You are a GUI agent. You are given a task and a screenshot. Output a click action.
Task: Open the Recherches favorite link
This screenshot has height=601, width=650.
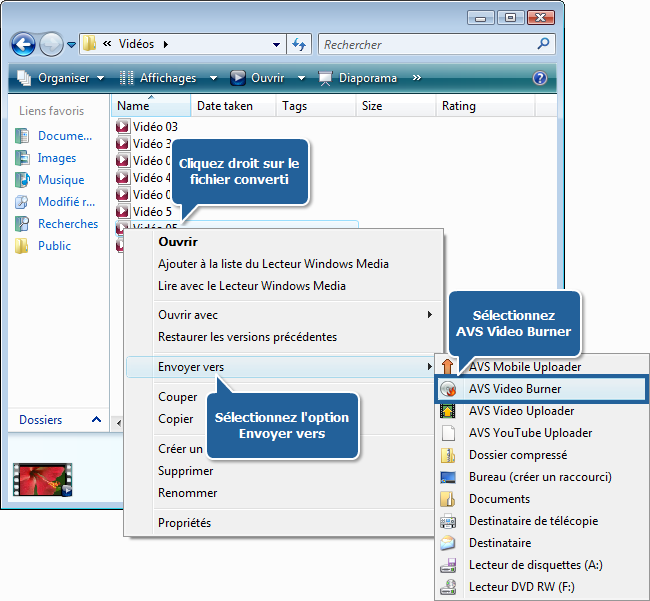coord(68,224)
